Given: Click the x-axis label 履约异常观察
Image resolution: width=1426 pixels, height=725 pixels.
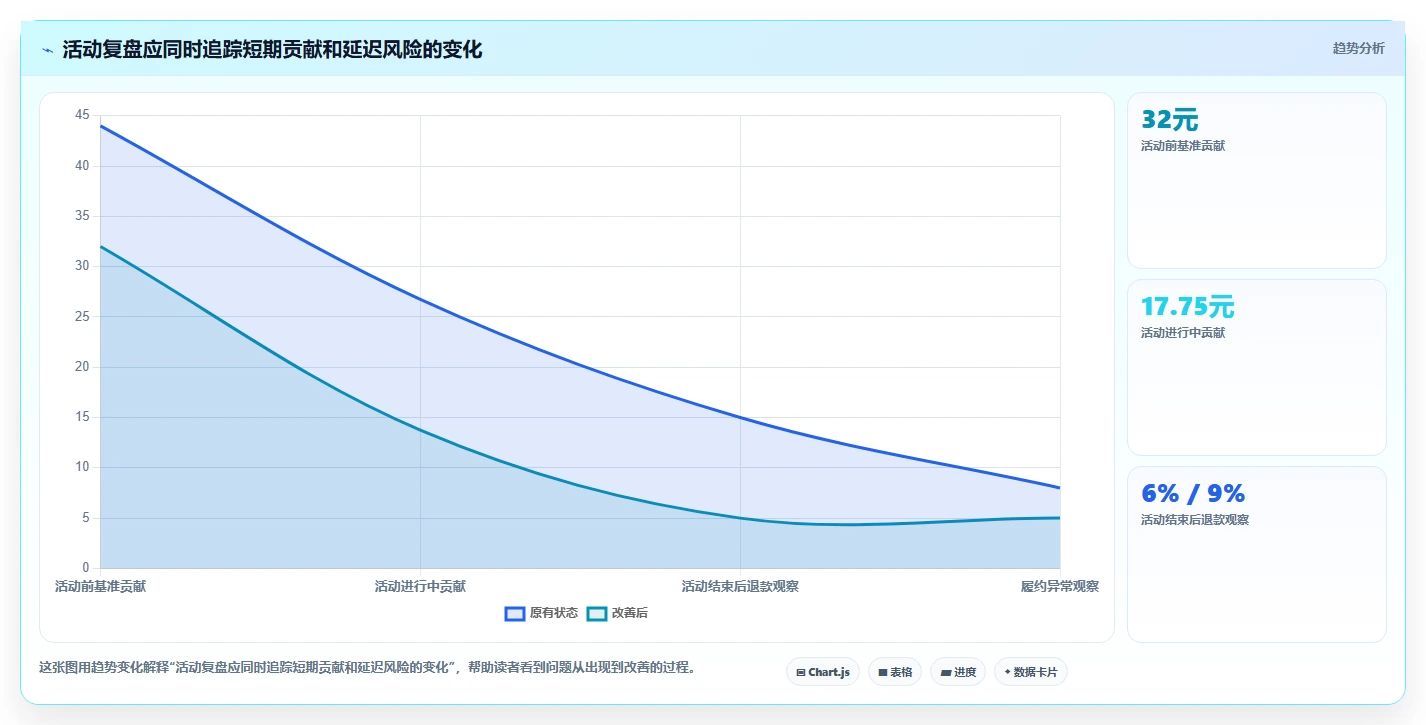Looking at the screenshot, I should [x=1060, y=586].
